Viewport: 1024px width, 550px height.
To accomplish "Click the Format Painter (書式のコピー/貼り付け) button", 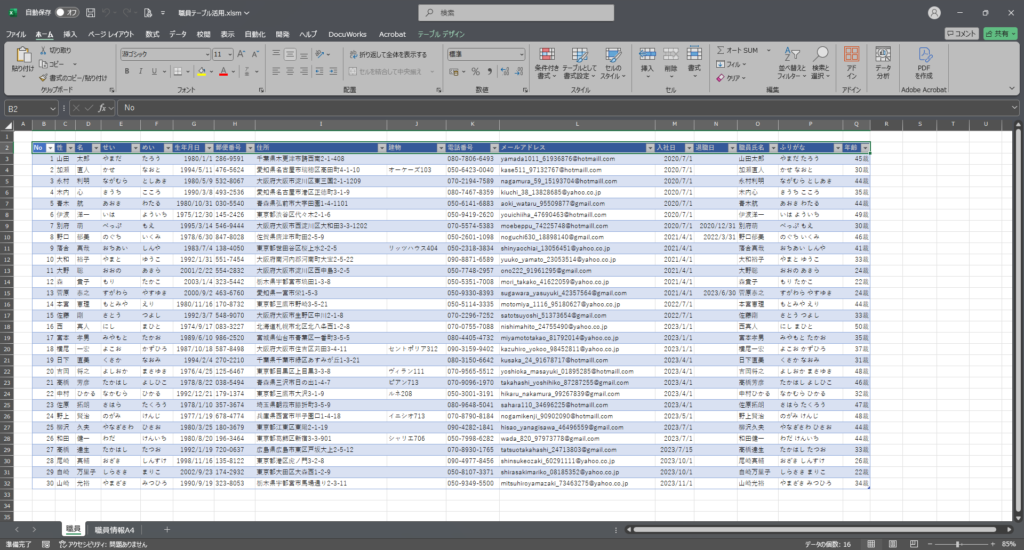I will [x=73, y=78].
